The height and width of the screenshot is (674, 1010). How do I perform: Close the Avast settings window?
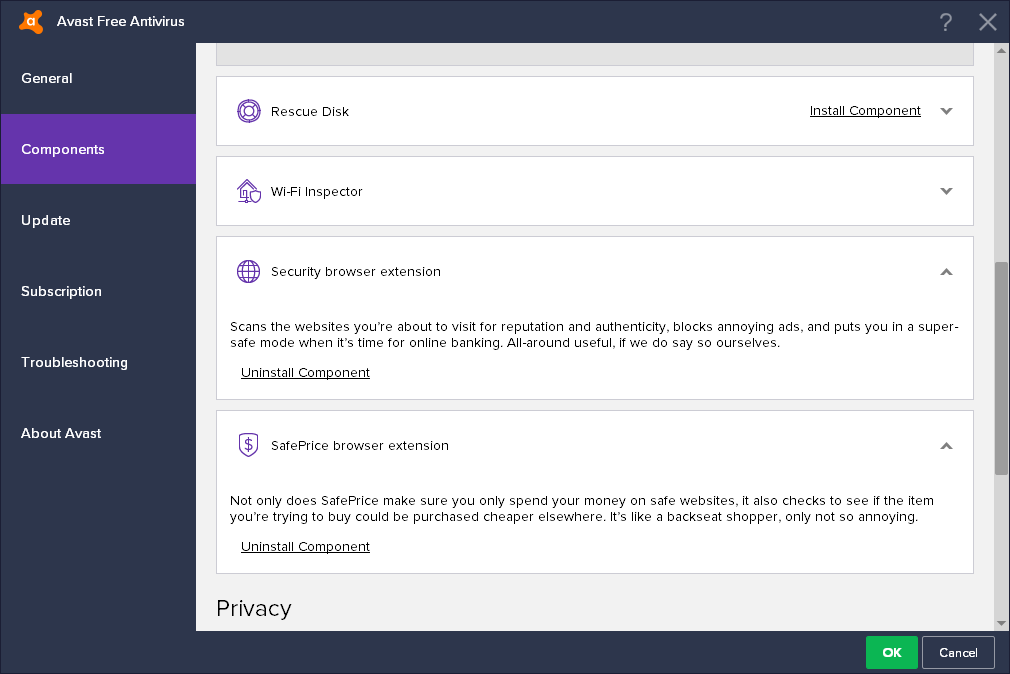click(x=987, y=22)
